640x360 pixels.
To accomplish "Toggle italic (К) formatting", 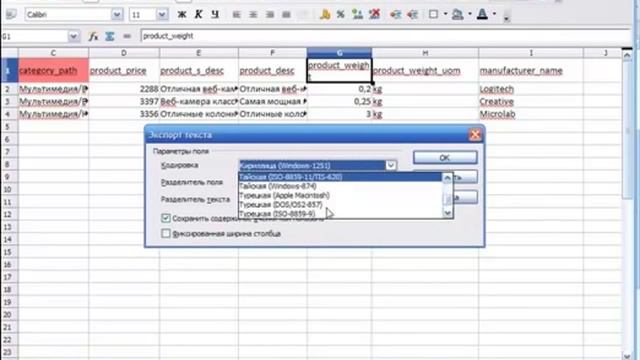I will click(198, 15).
